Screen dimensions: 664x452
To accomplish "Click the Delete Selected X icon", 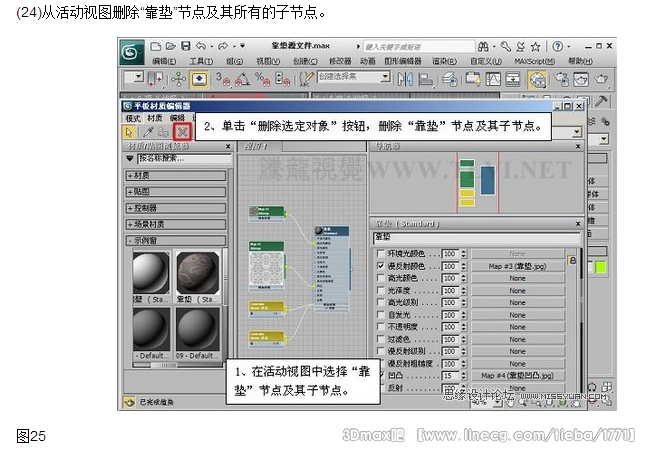I will click(x=183, y=132).
